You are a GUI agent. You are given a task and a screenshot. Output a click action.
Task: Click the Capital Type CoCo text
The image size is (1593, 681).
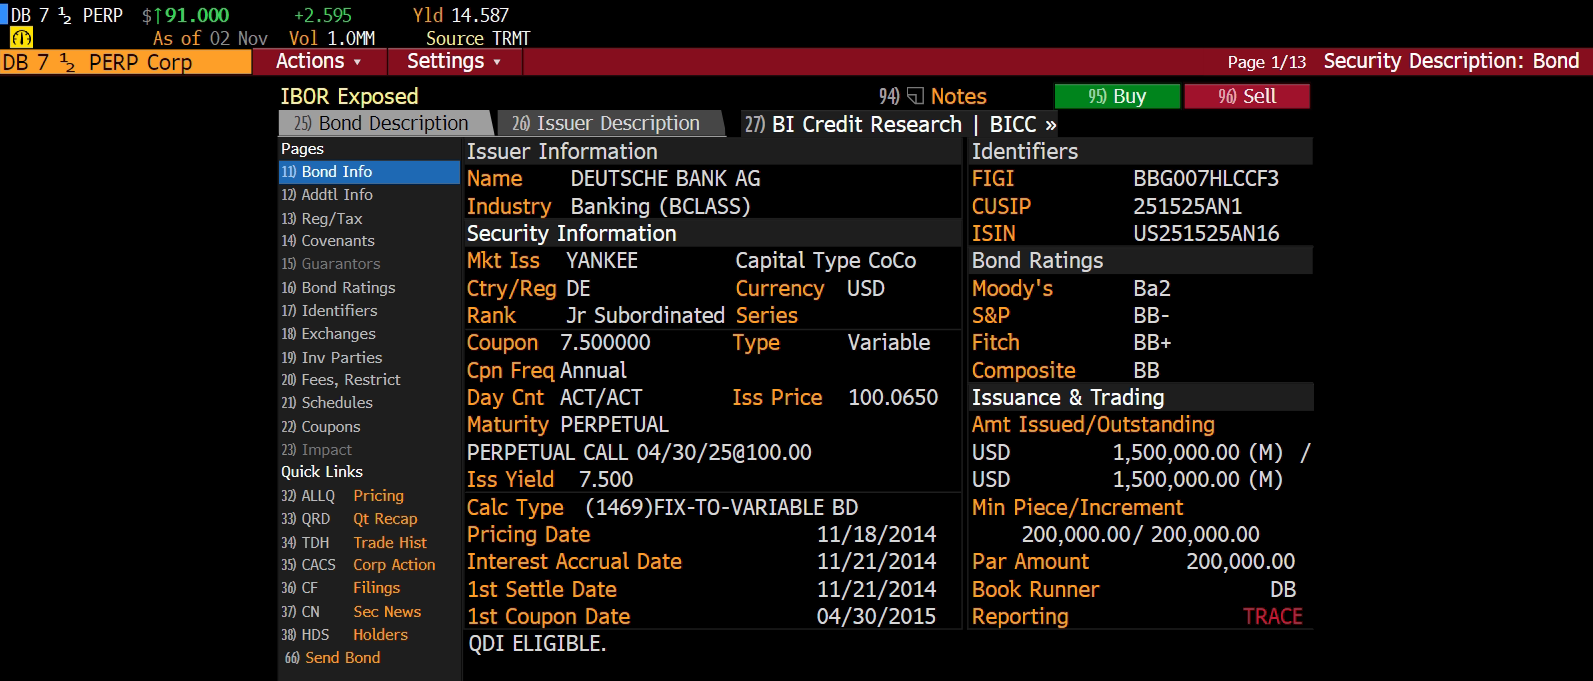coord(826,261)
